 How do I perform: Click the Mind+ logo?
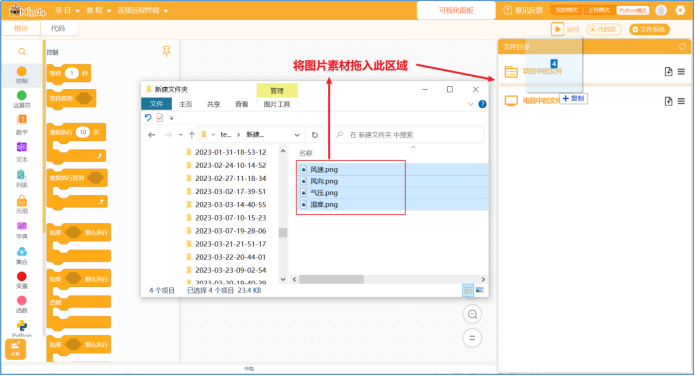click(x=27, y=10)
